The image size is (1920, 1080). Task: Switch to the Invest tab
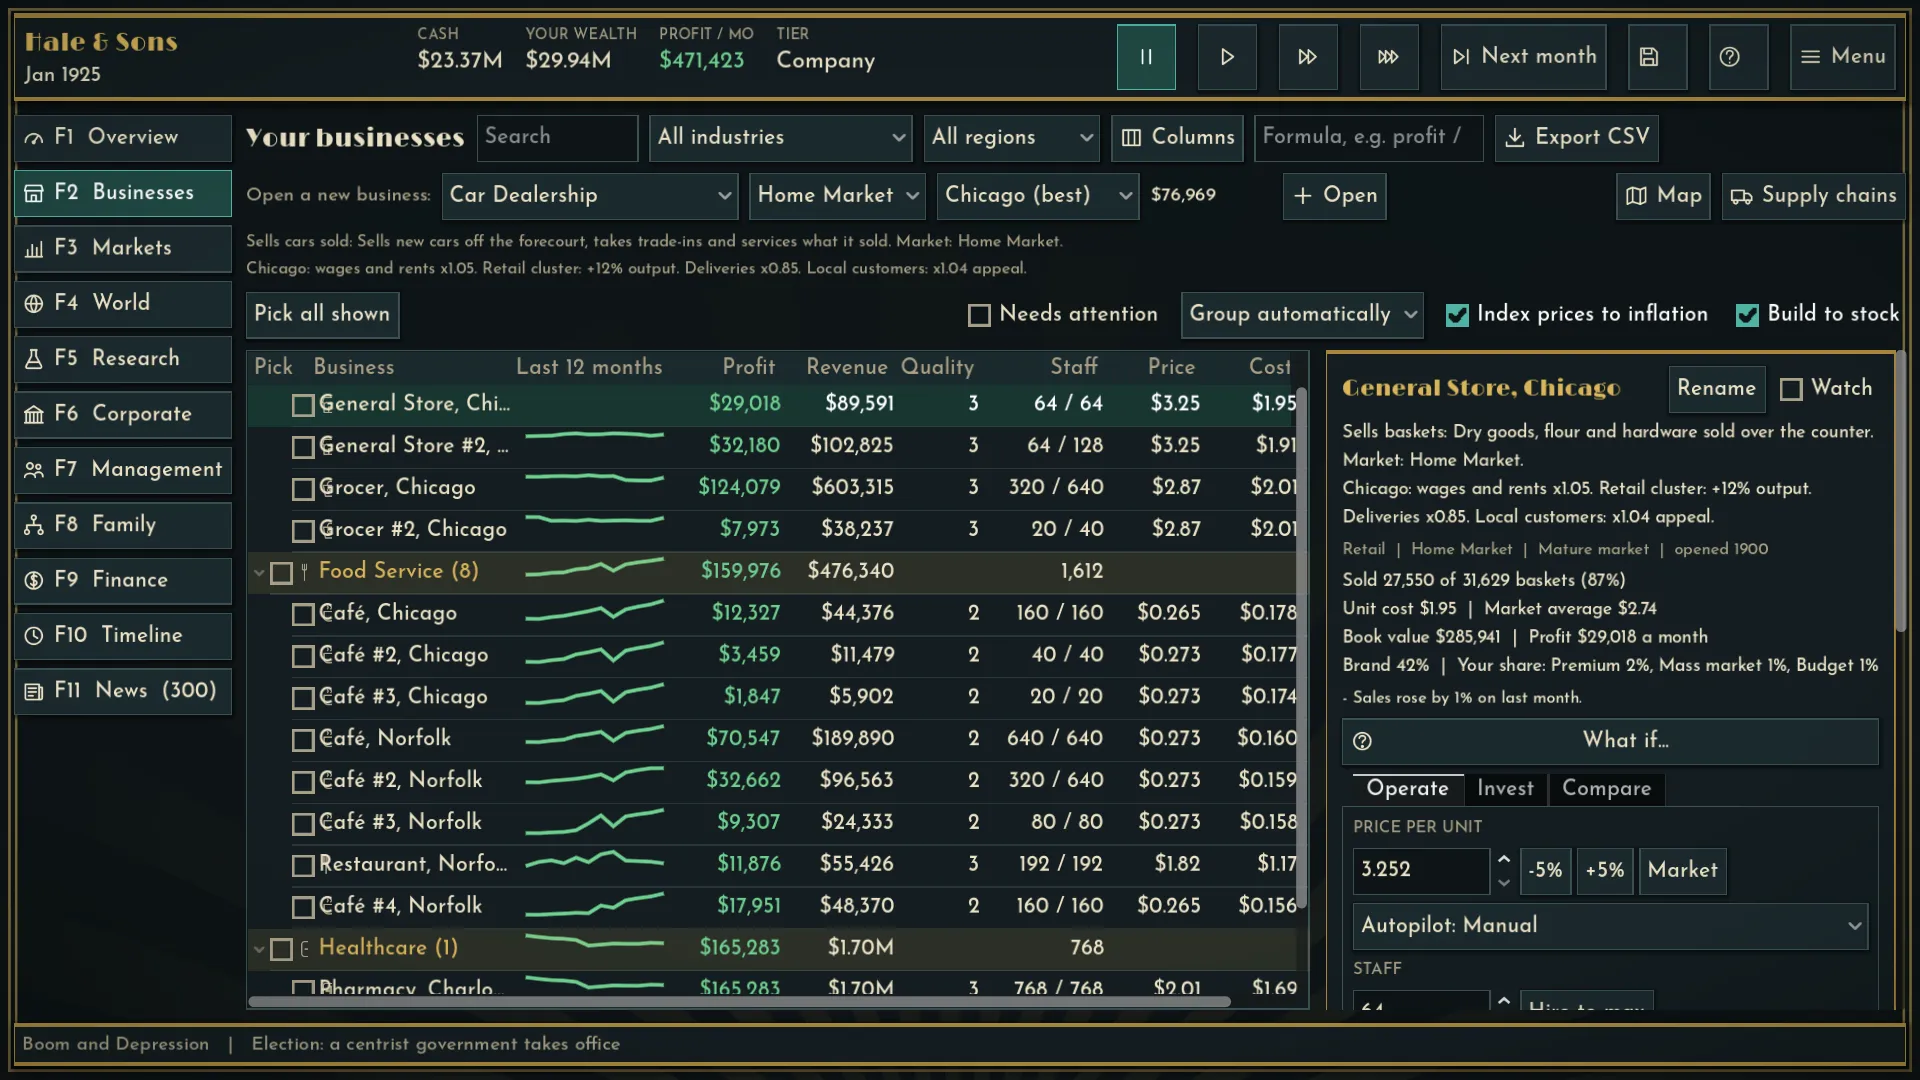1505,789
